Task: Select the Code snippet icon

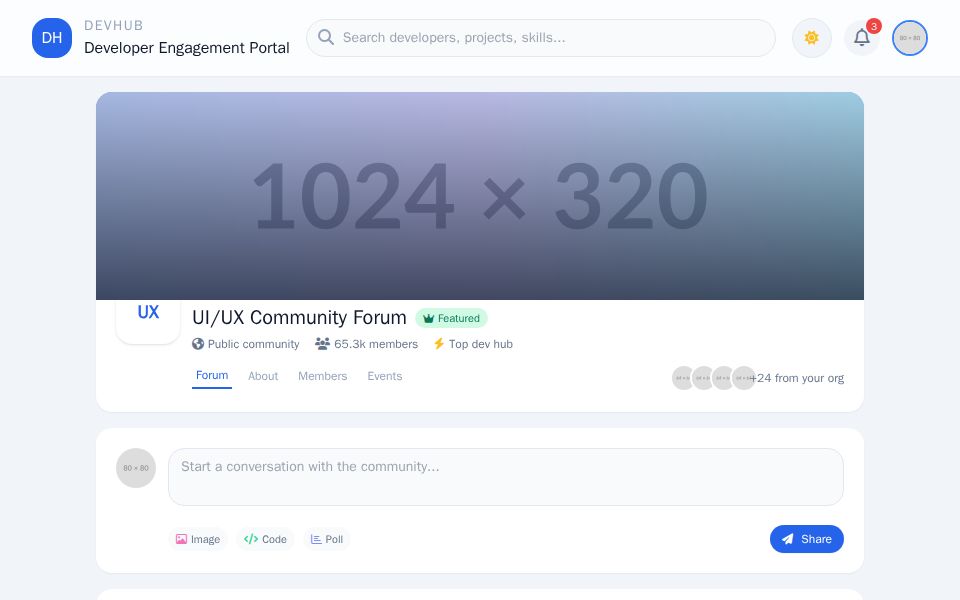Action: click(251, 539)
